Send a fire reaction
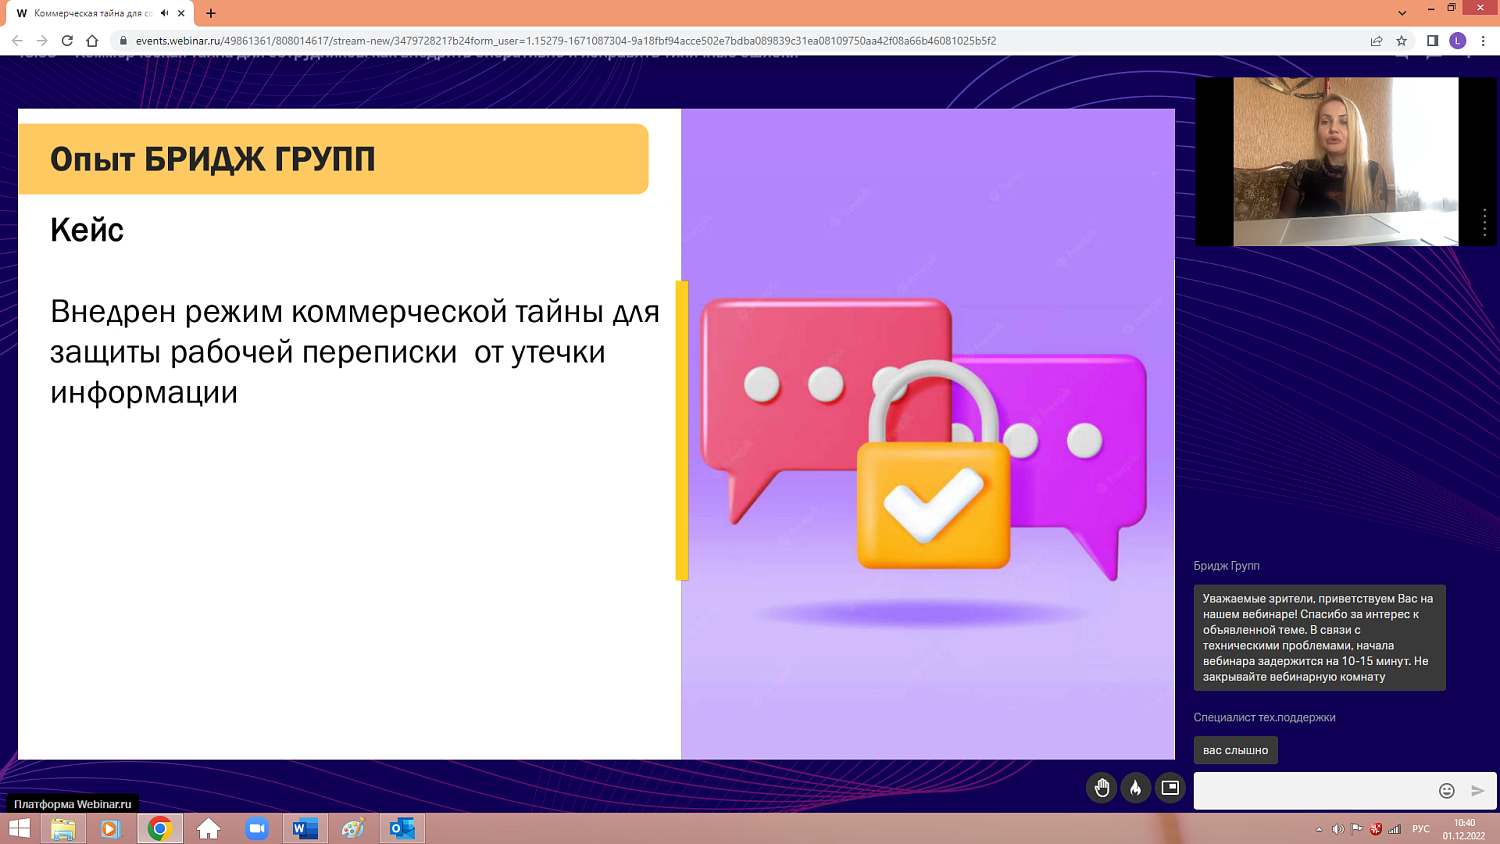Screen dimensions: 1500x844 pos(1135,788)
